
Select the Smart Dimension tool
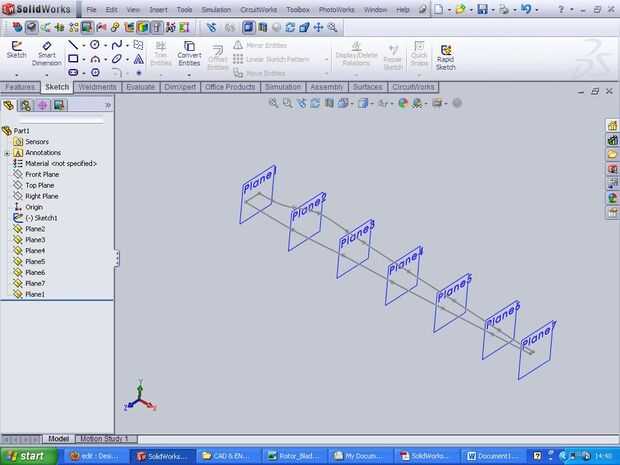47,54
